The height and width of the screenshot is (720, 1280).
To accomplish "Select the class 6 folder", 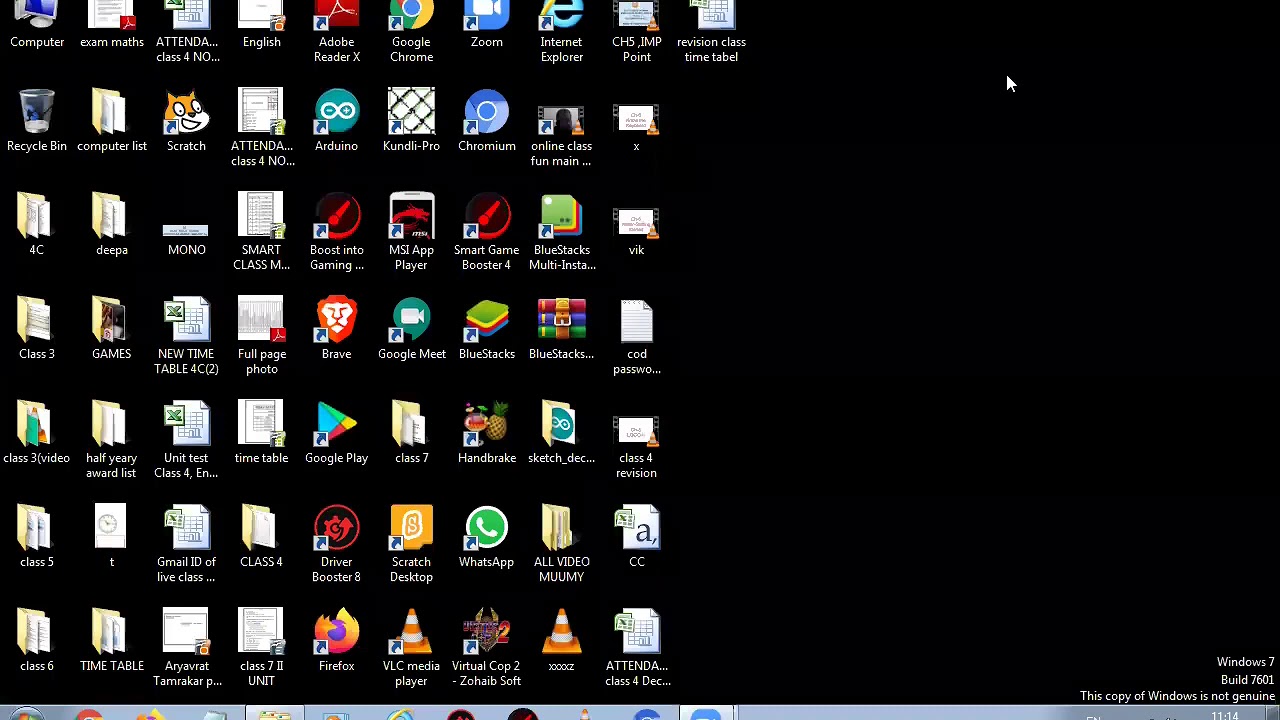I will 37,641.
